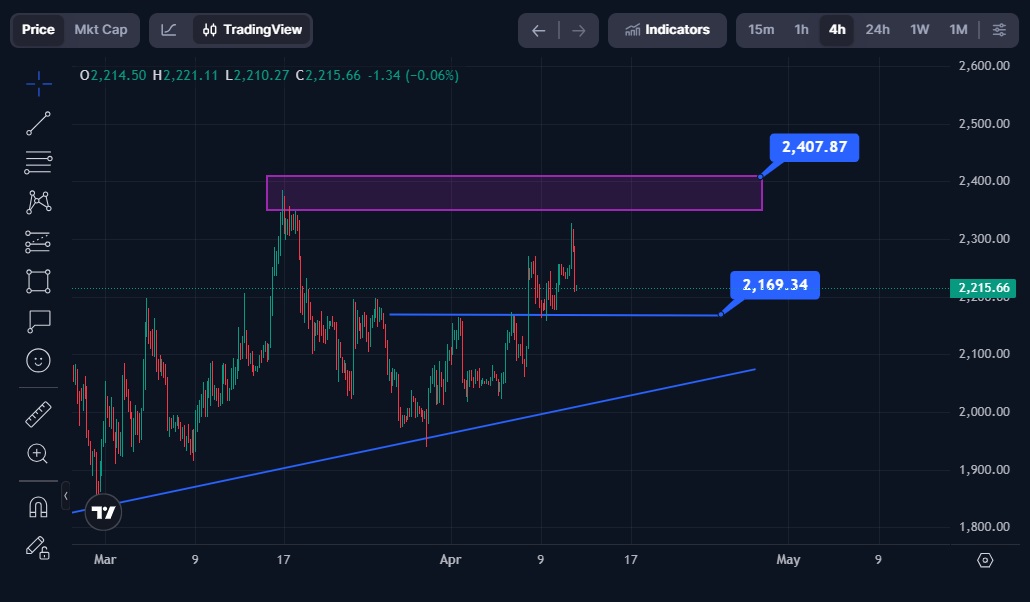Redo with the right arrow button
This screenshot has width=1030, height=602.
[579, 31]
